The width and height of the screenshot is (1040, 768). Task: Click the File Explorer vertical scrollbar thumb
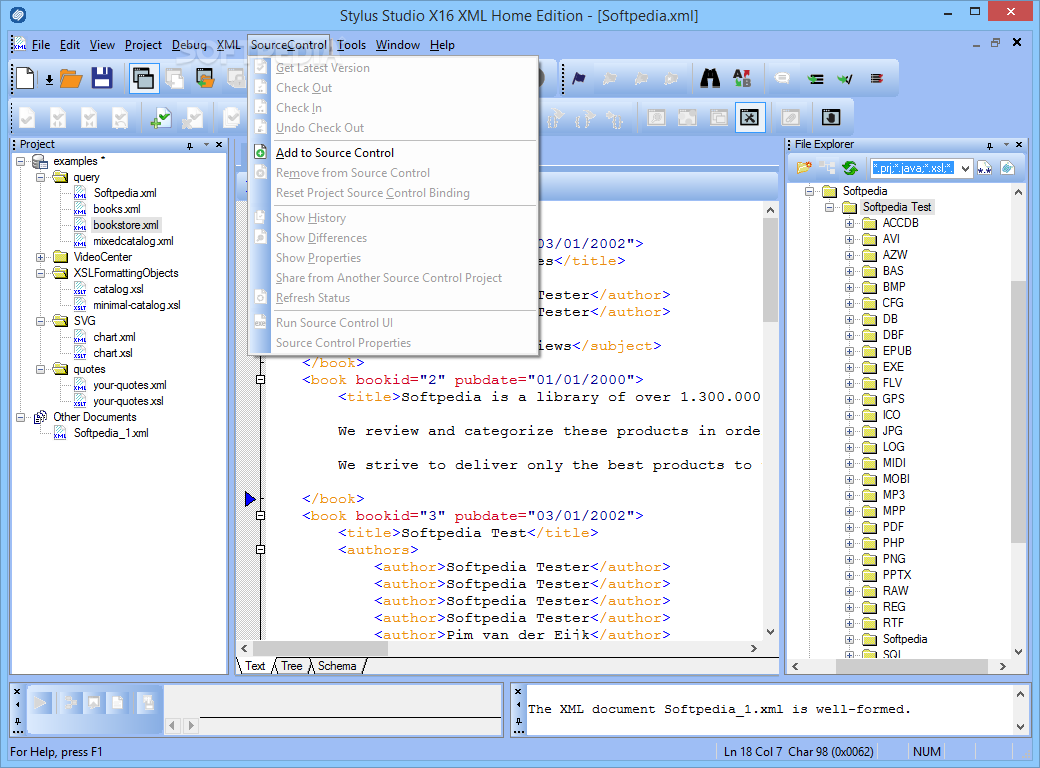[x=1018, y=412]
